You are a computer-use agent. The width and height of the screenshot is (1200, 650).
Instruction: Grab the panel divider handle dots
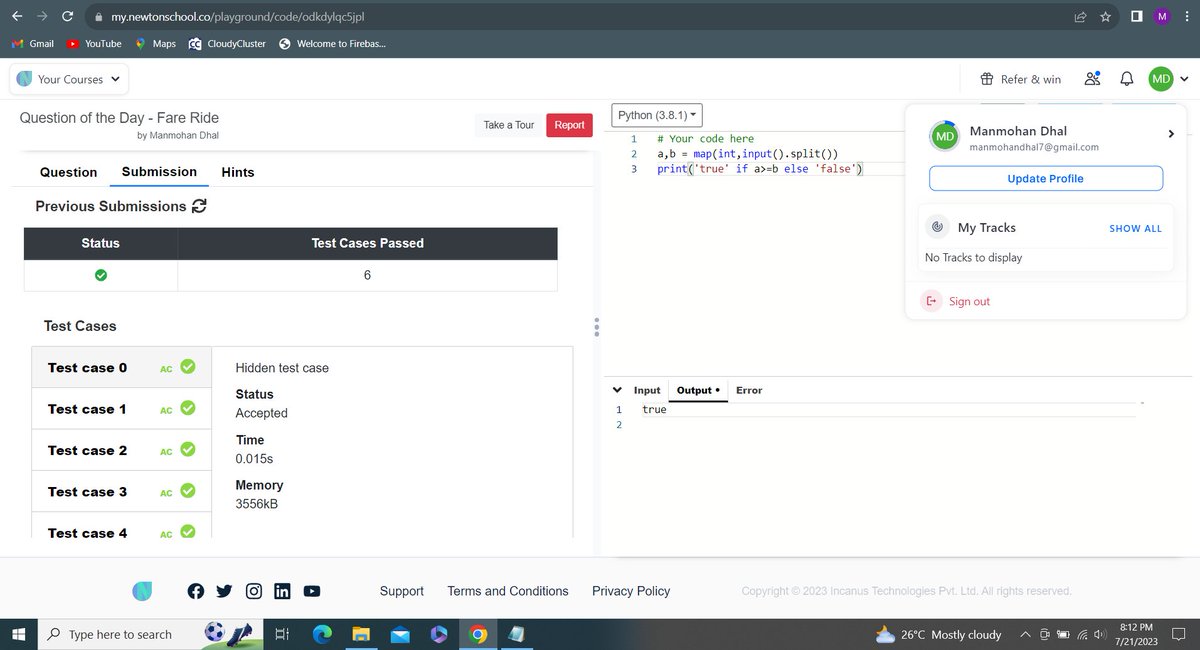click(x=596, y=327)
